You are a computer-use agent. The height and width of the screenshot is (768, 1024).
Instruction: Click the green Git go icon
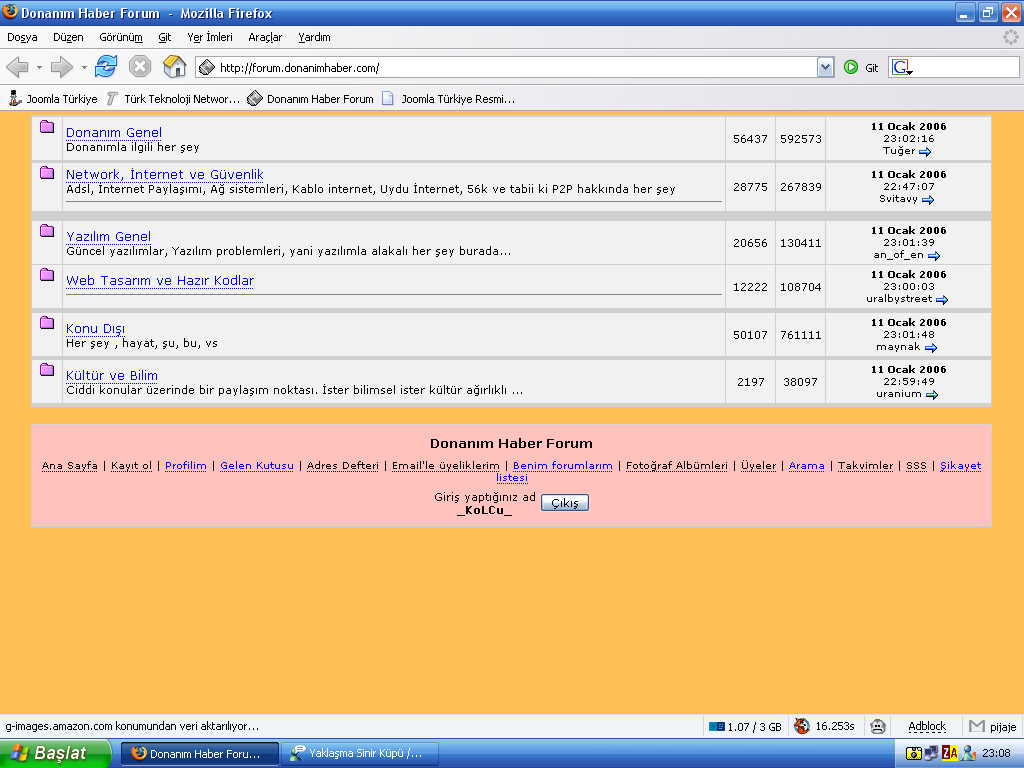[x=850, y=67]
